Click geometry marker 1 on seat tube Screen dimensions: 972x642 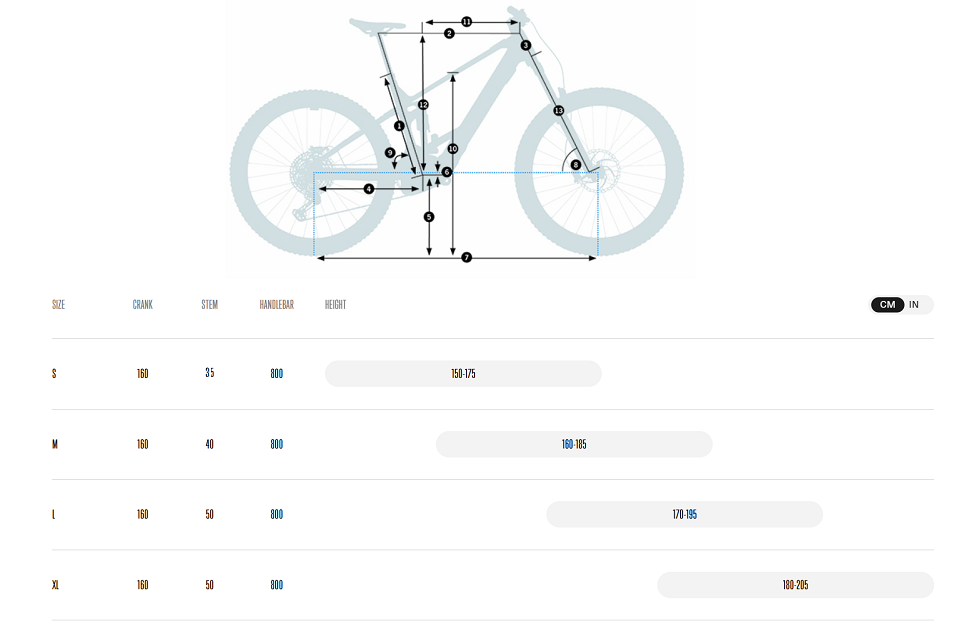(x=399, y=126)
